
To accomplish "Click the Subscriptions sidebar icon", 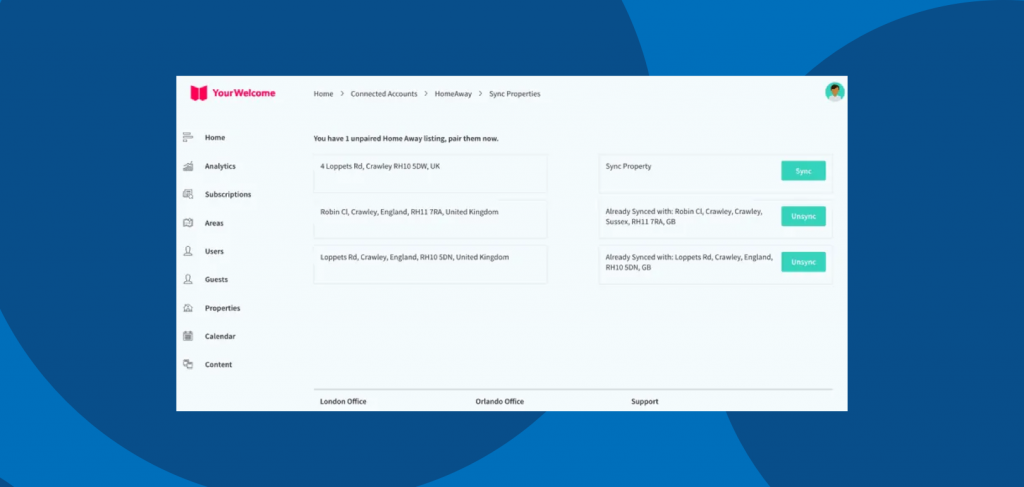I will click(x=187, y=194).
